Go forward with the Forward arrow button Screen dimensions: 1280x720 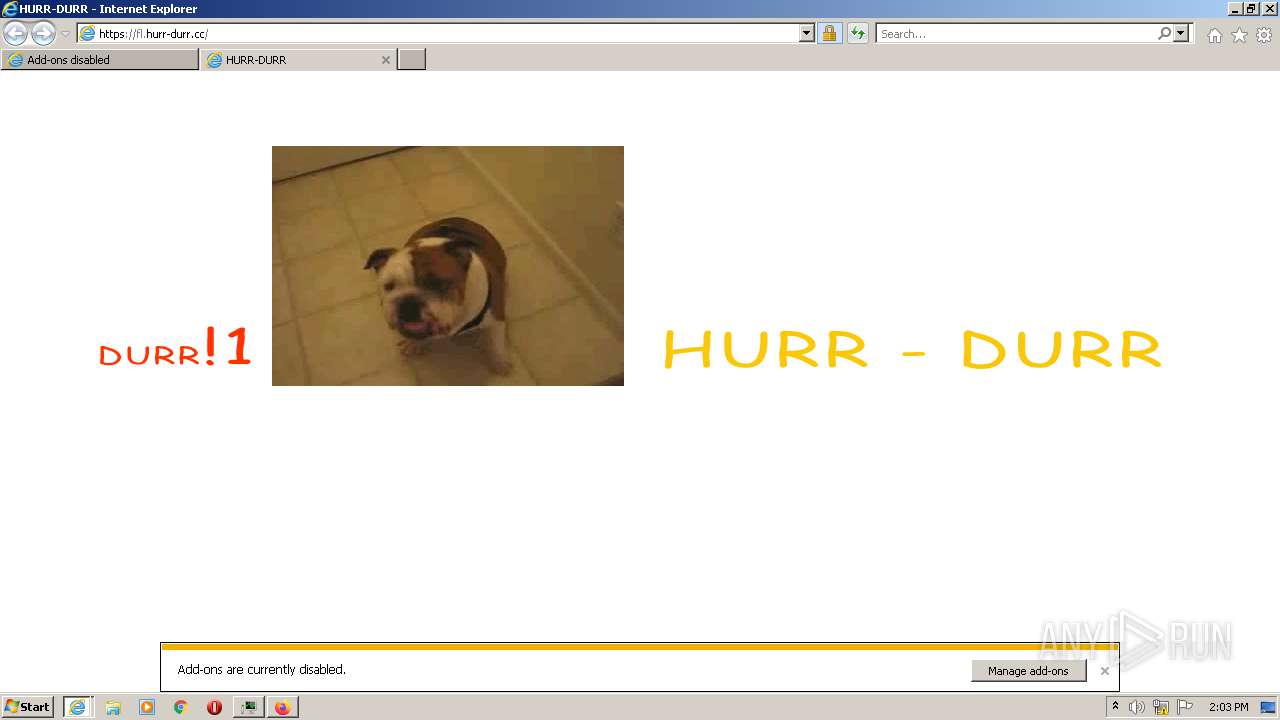click(x=43, y=33)
